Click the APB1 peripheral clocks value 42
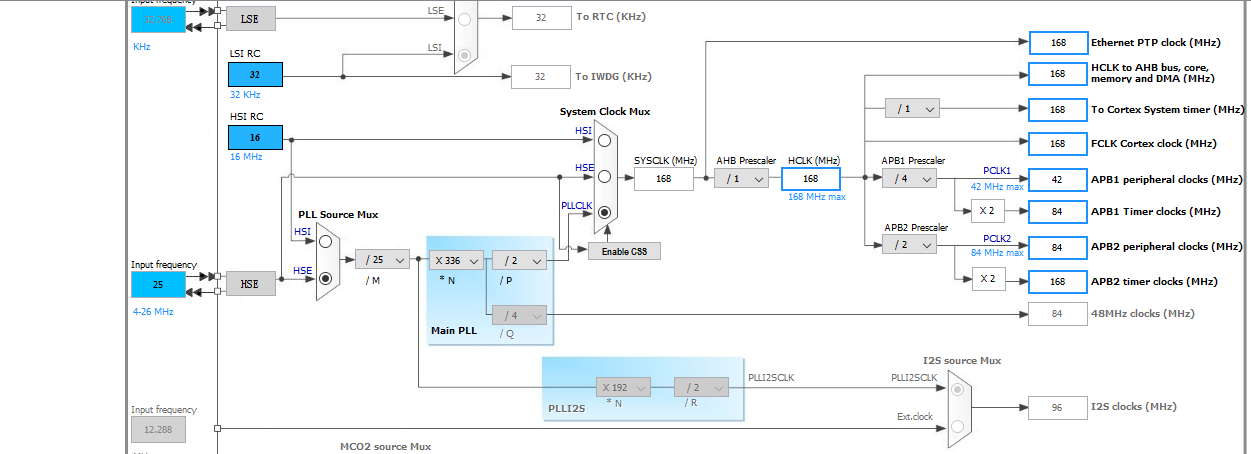This screenshot has height=454, width=1251. (x=1058, y=180)
